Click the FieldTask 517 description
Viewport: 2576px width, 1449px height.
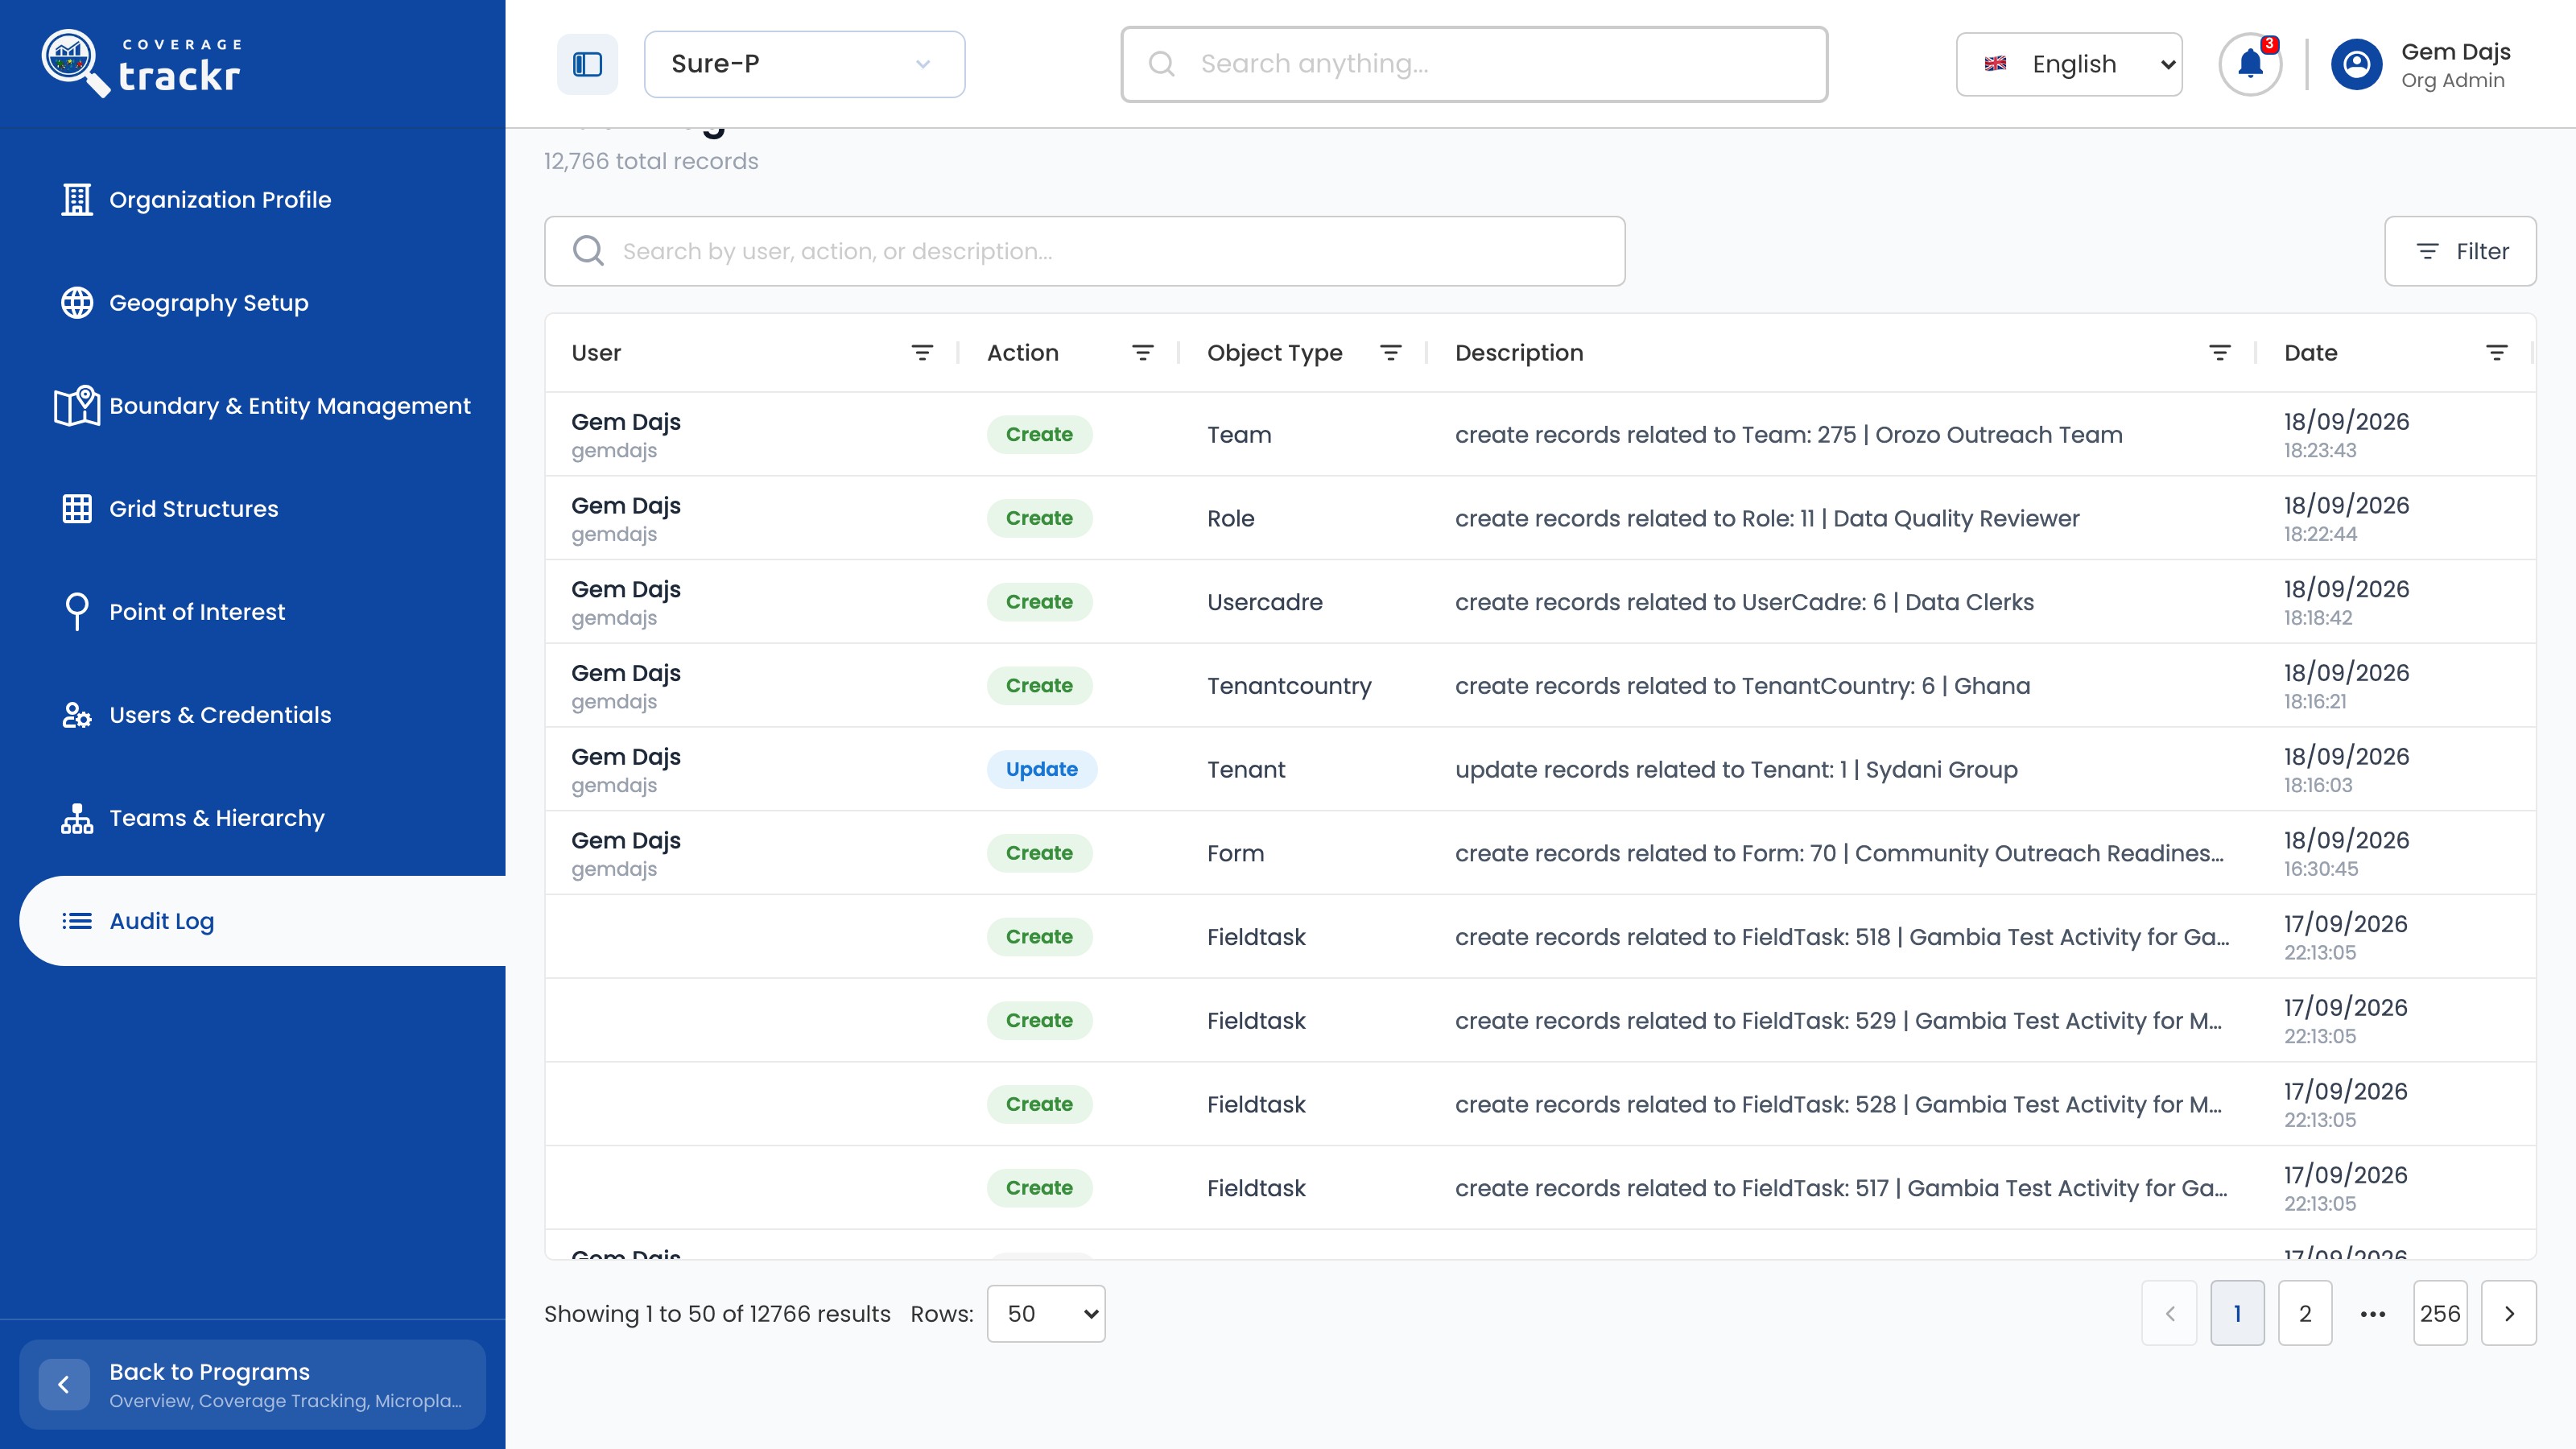1841,1188
